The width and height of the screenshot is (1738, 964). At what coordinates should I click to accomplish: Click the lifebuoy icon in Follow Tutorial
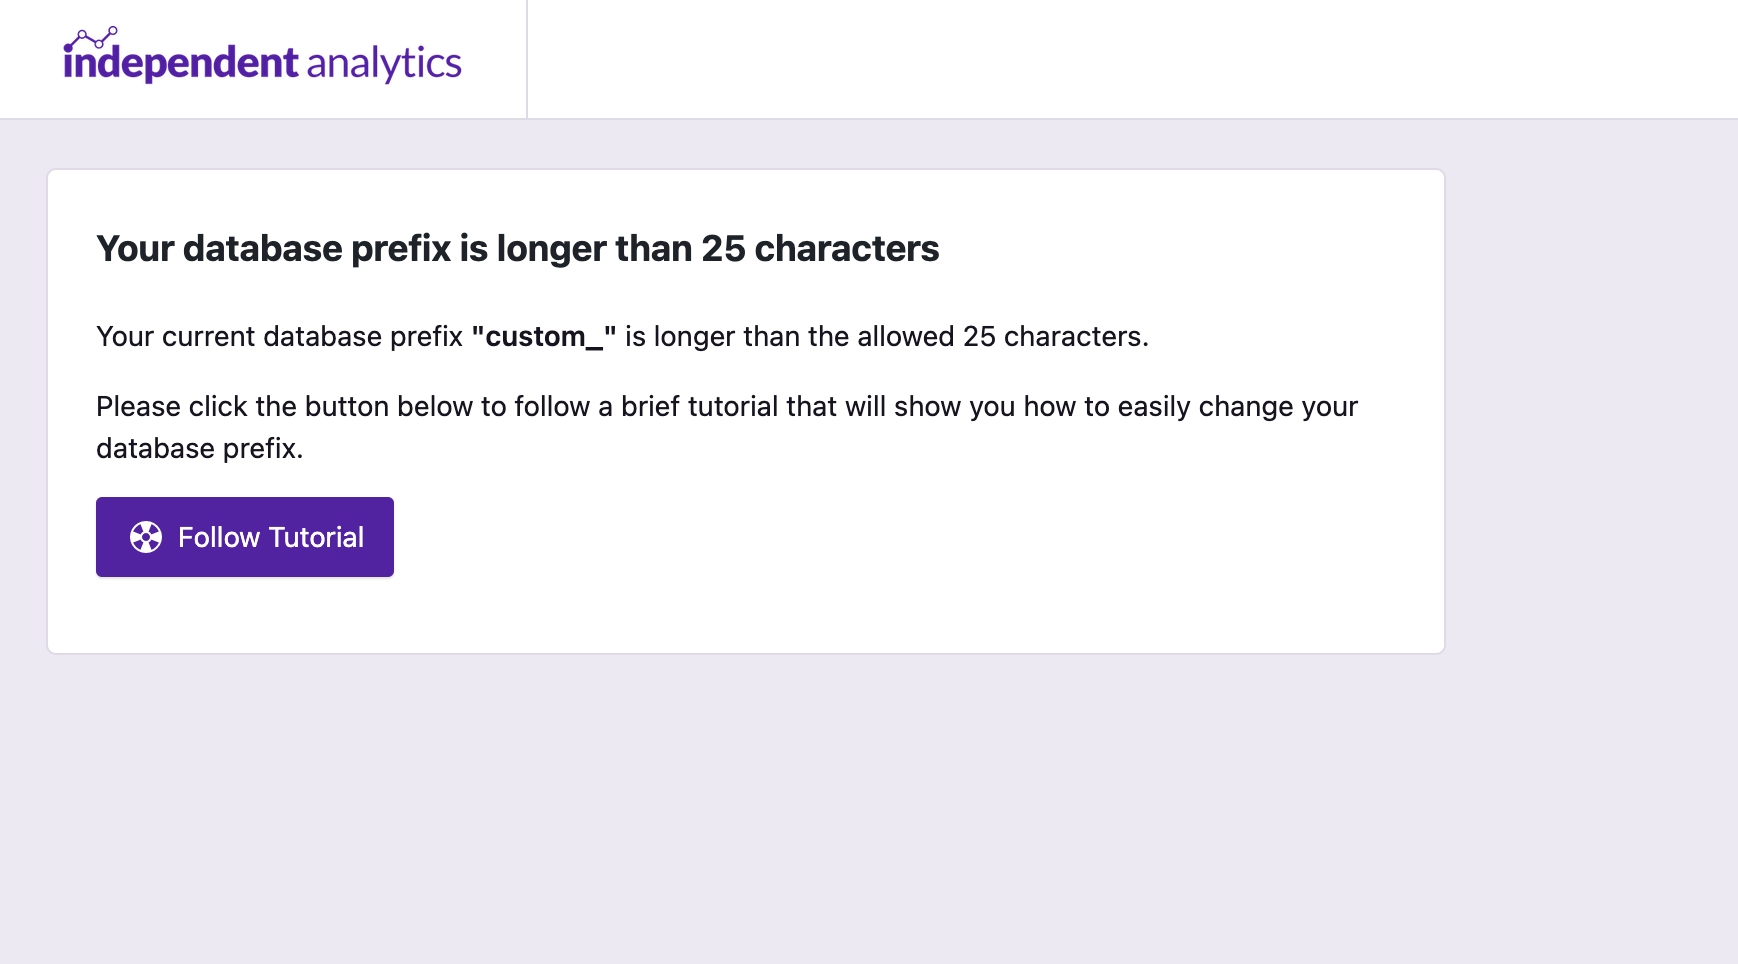point(146,537)
